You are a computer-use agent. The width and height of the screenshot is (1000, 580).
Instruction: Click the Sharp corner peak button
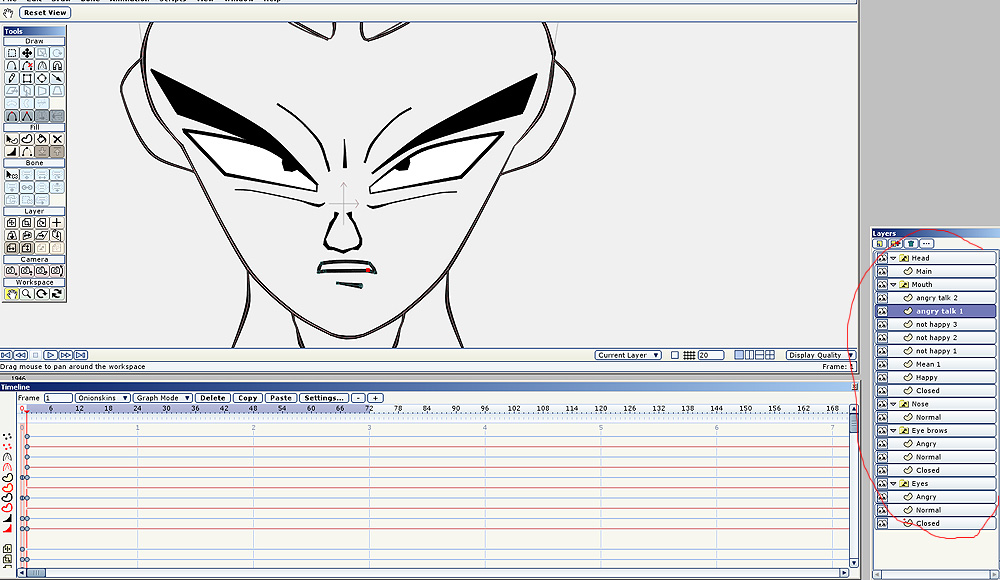[x=27, y=116]
